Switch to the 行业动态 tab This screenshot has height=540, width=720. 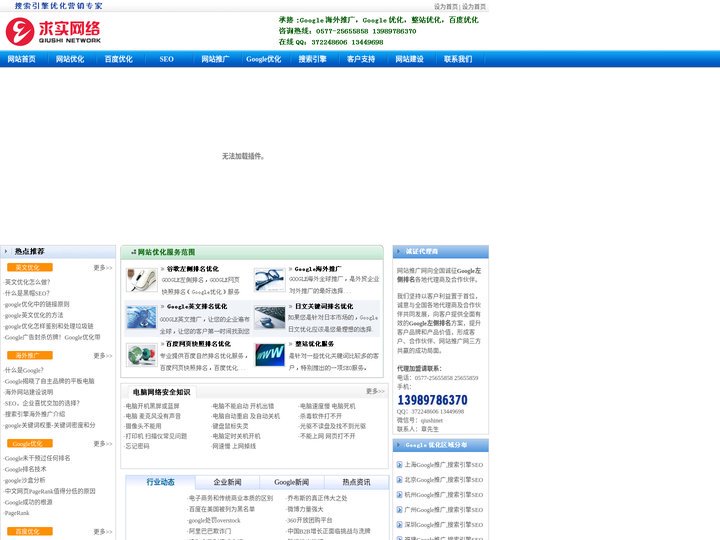[x=160, y=482]
